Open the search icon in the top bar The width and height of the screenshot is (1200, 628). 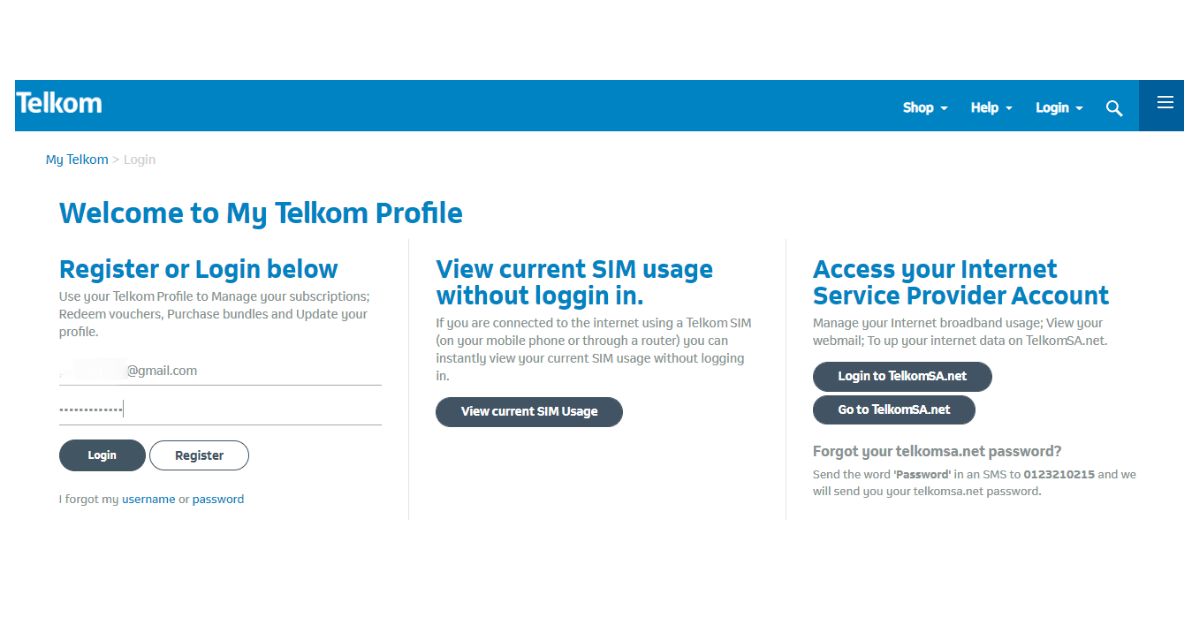coord(1114,107)
